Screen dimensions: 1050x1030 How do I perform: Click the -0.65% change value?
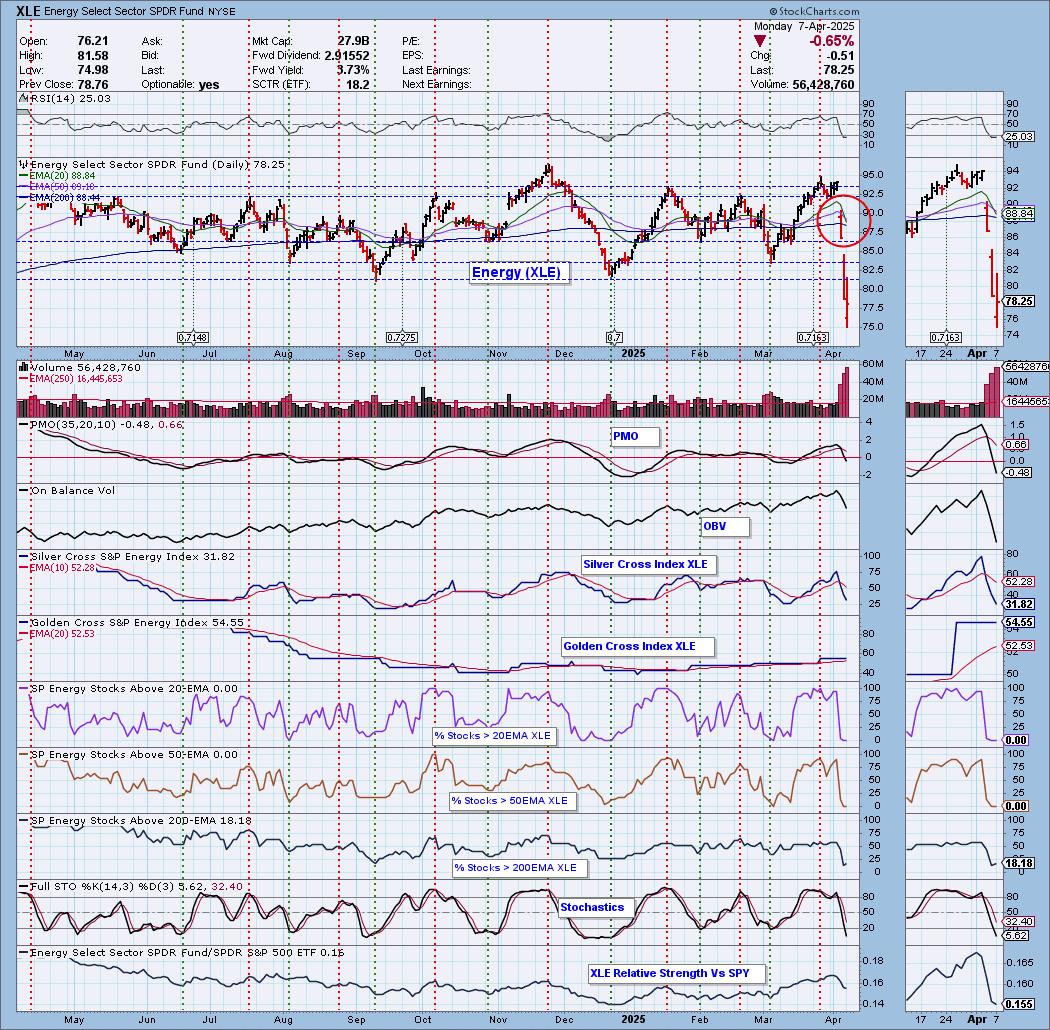click(831, 41)
